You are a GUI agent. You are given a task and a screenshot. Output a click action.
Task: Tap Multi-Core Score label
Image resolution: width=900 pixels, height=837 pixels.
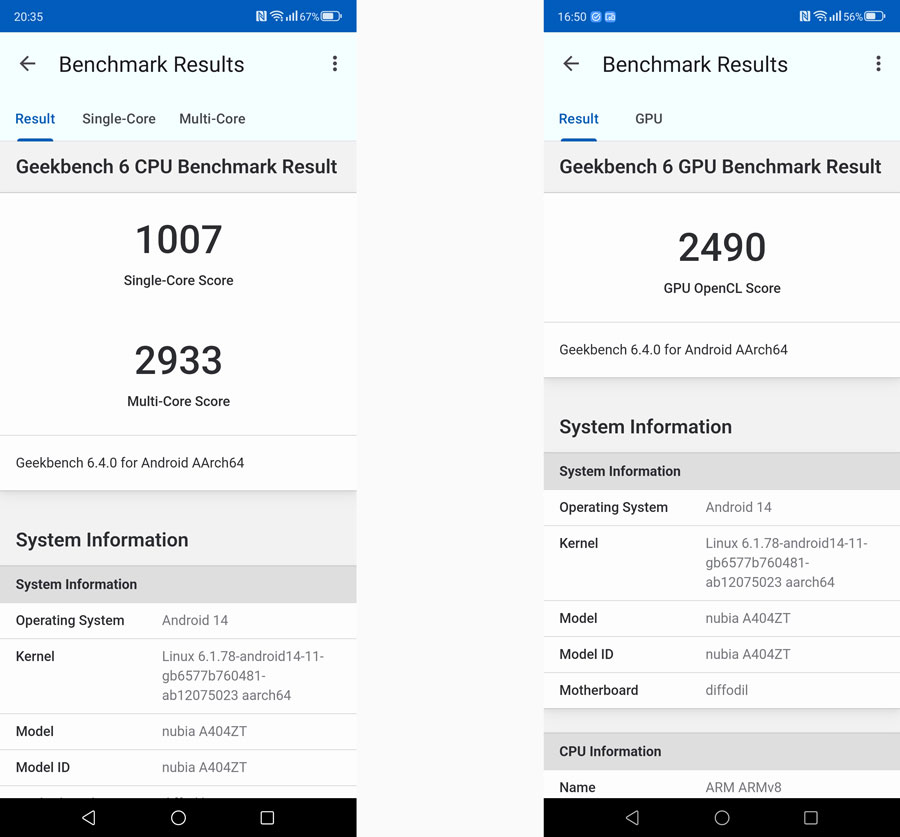179,401
